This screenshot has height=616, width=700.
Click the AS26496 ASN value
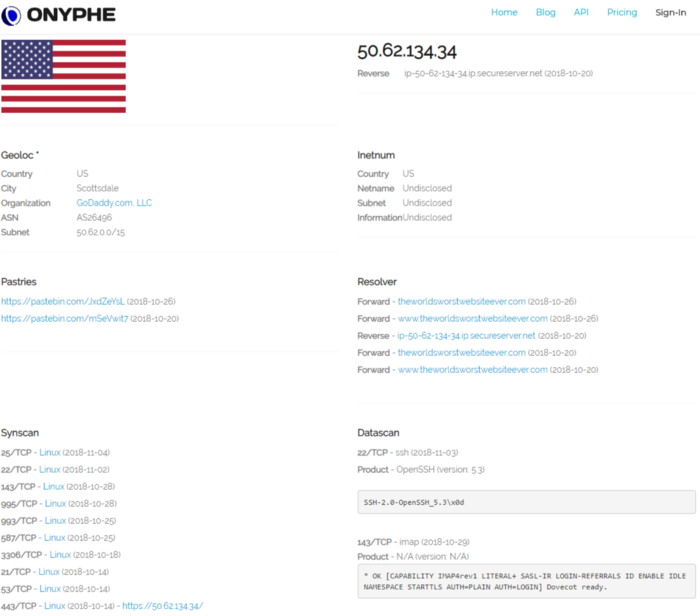(x=94, y=217)
